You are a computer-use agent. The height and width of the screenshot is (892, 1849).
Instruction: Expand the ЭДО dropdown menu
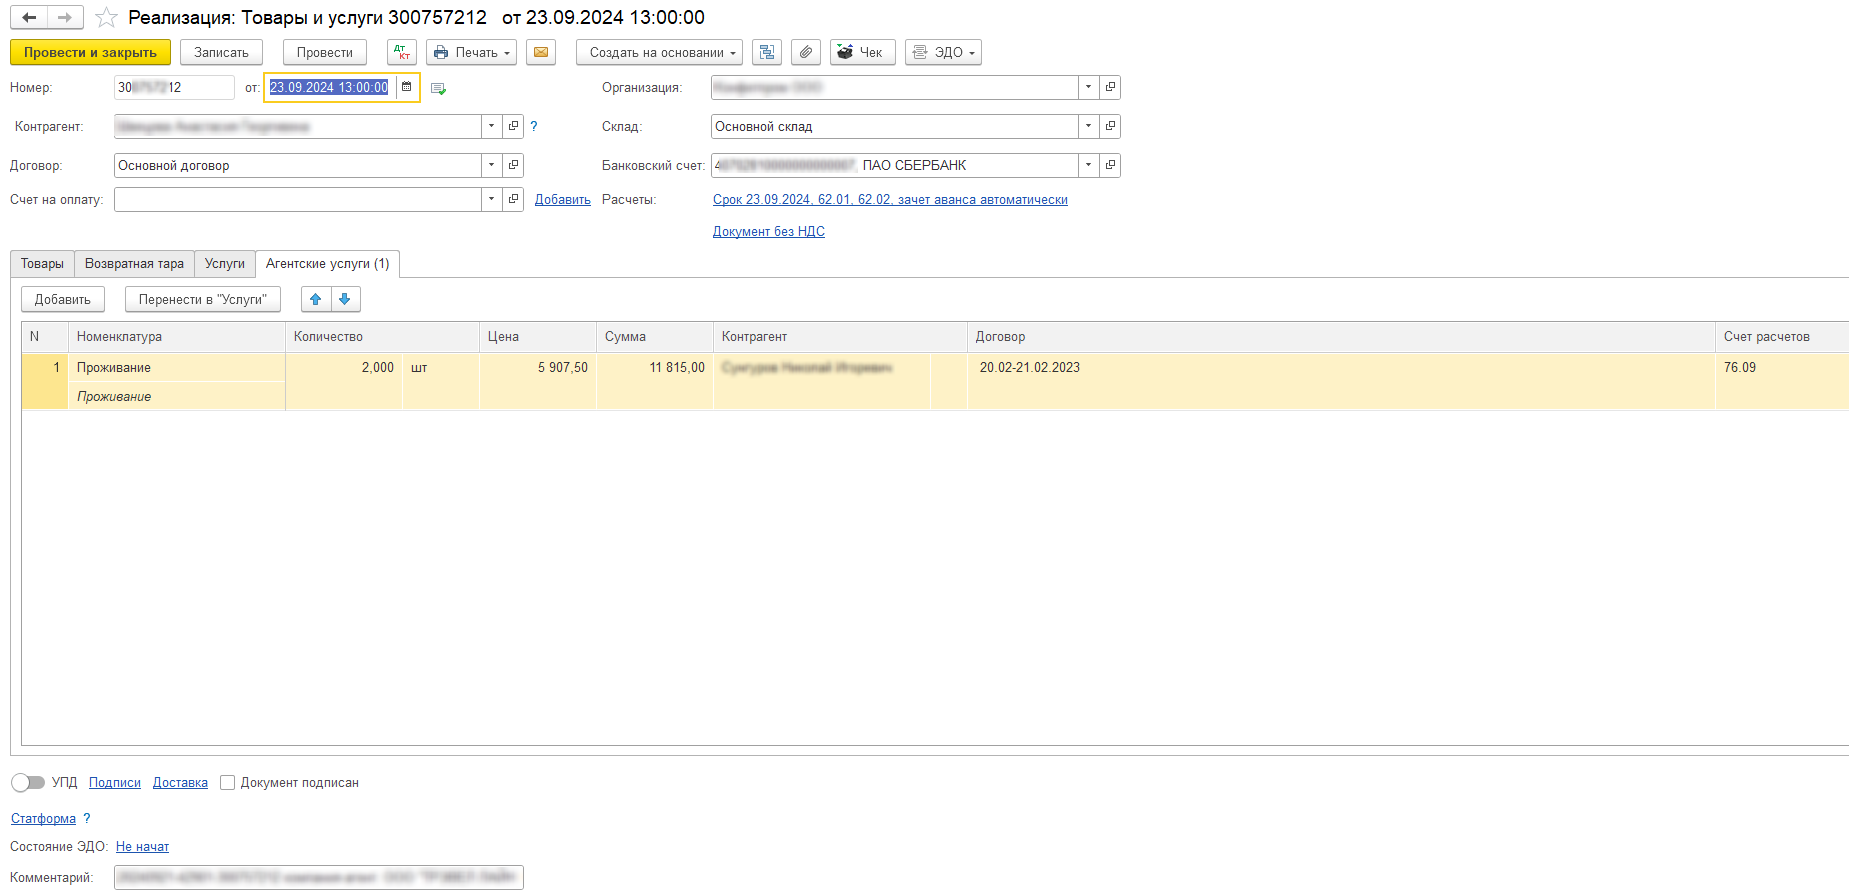coord(943,52)
